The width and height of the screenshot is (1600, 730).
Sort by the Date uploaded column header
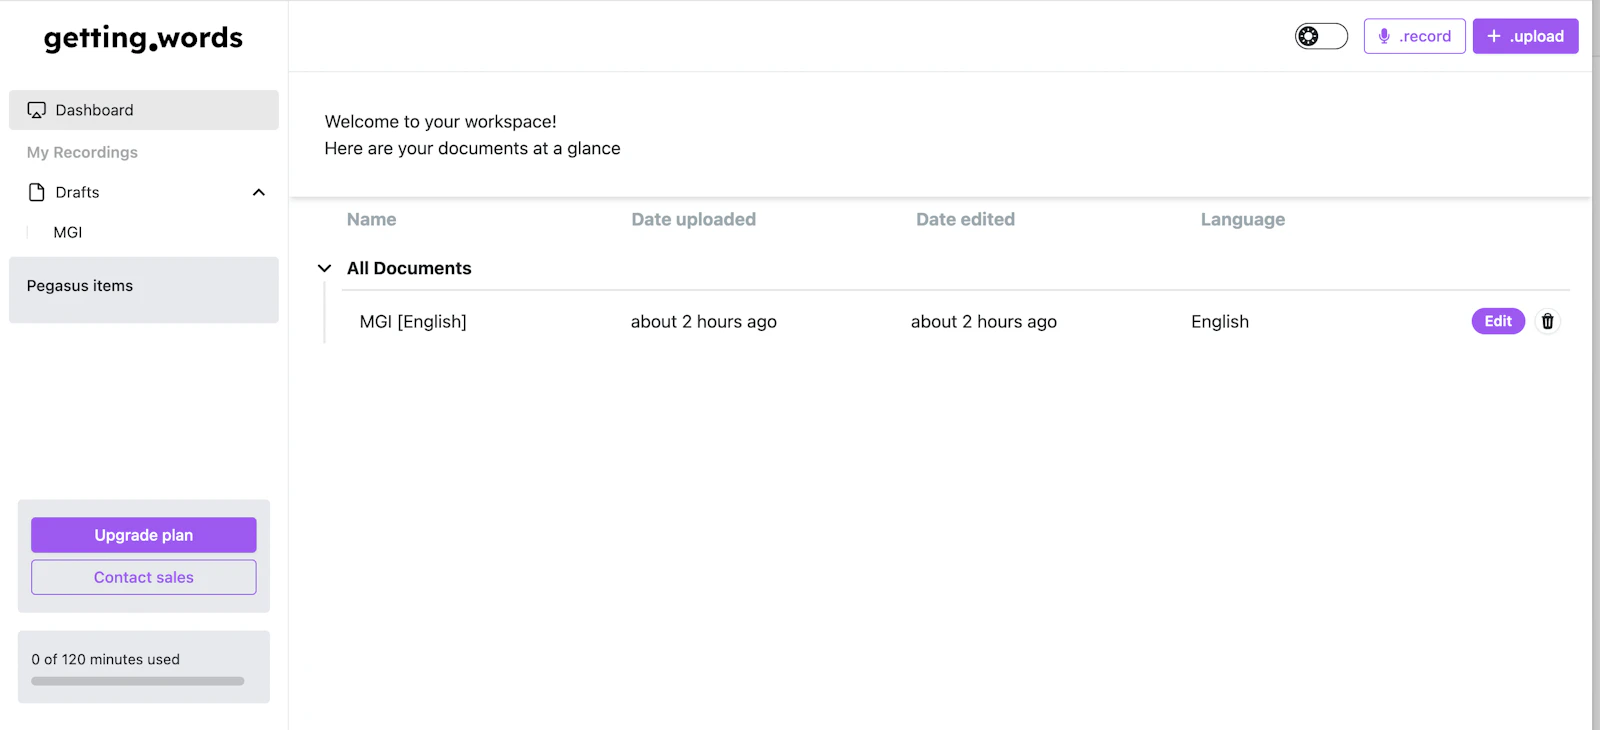(693, 219)
